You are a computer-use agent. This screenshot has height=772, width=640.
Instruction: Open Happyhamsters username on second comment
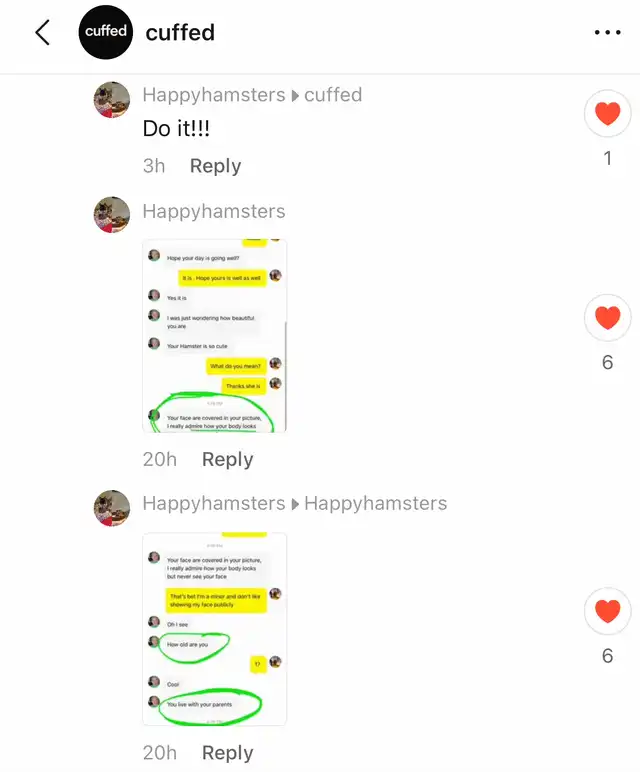214,212
